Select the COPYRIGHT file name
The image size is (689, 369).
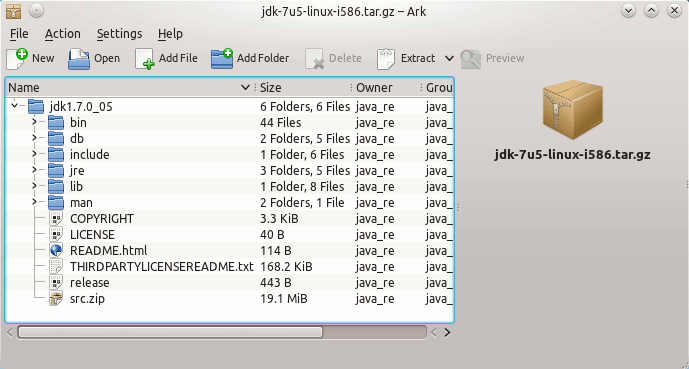point(102,219)
